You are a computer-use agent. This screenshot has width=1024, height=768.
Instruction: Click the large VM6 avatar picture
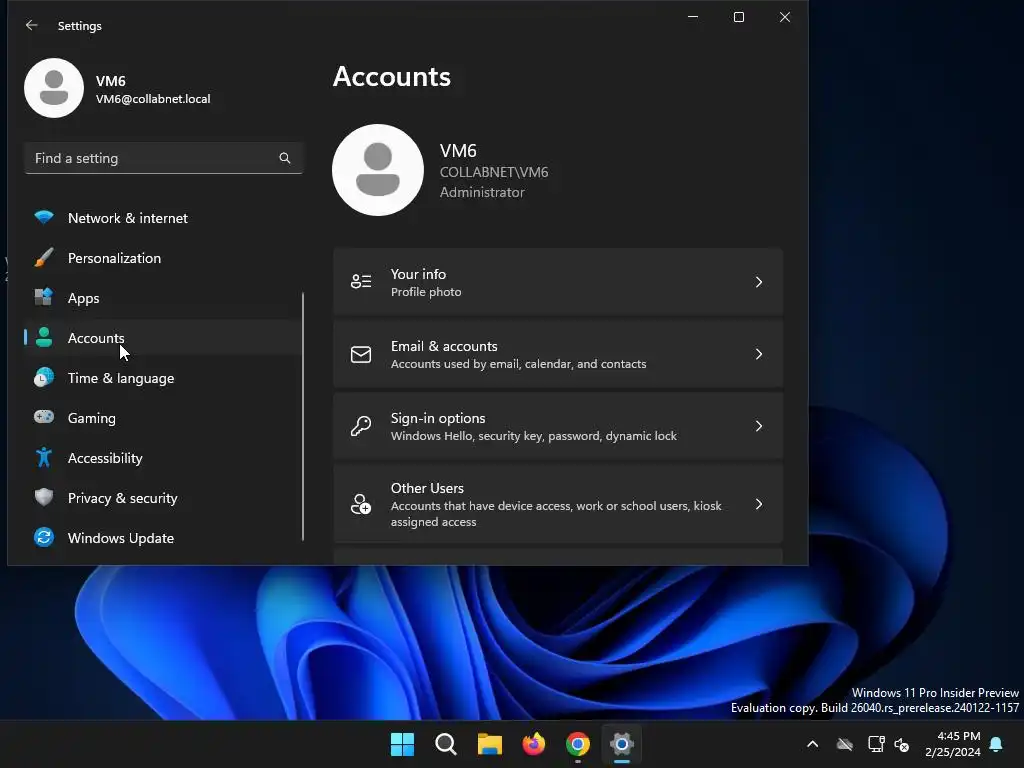click(x=377, y=170)
